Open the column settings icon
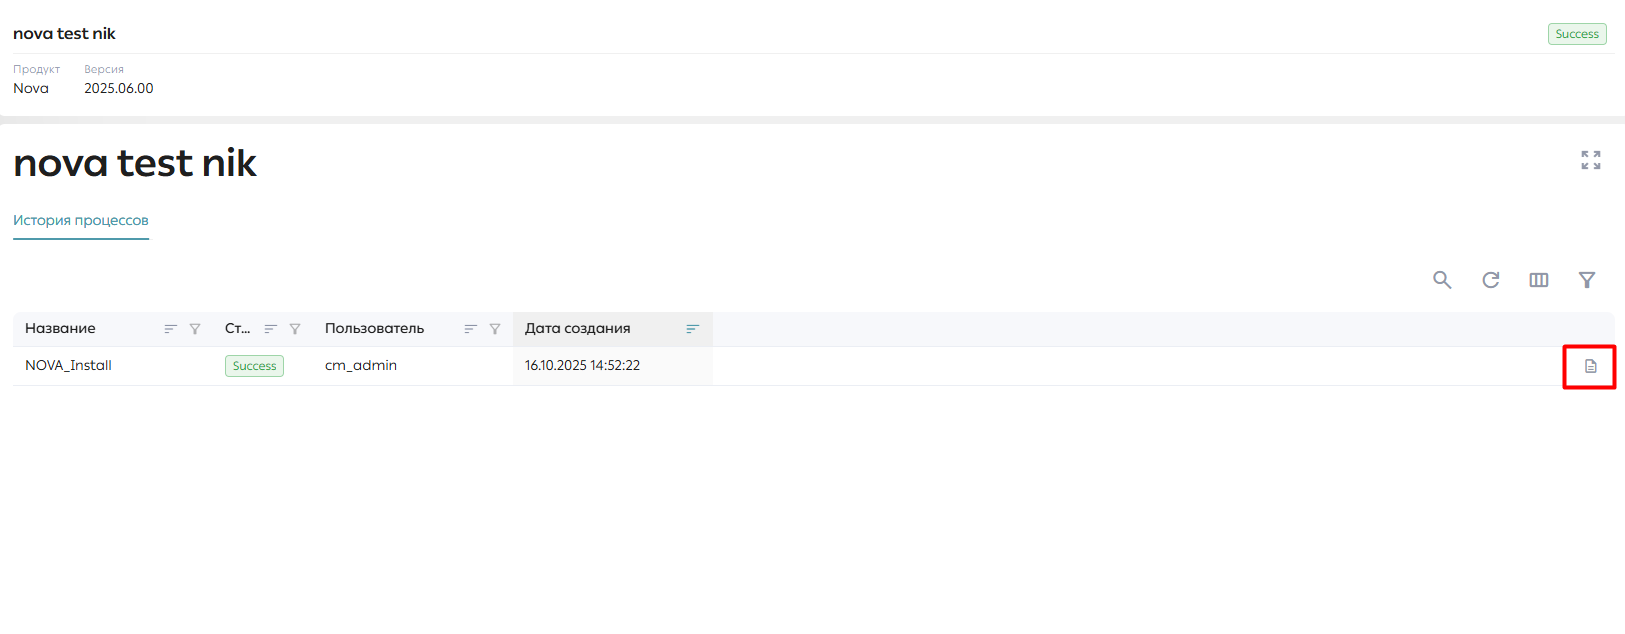This screenshot has width=1625, height=634. (1539, 280)
